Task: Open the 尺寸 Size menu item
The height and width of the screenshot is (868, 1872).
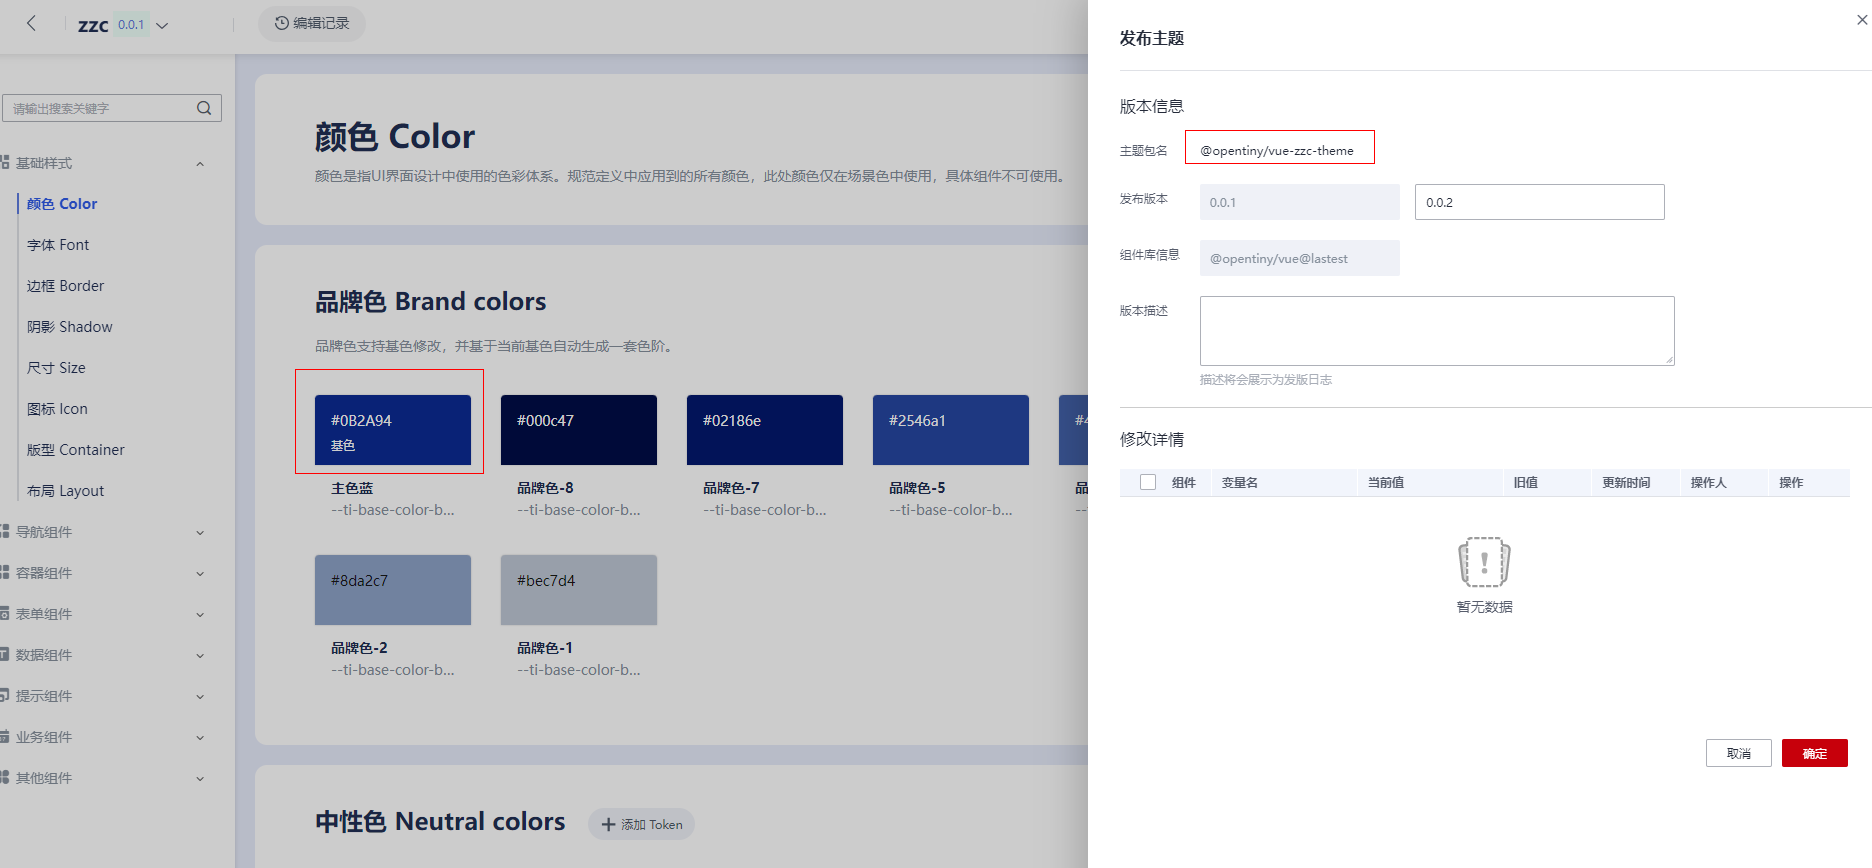Action: tap(56, 368)
